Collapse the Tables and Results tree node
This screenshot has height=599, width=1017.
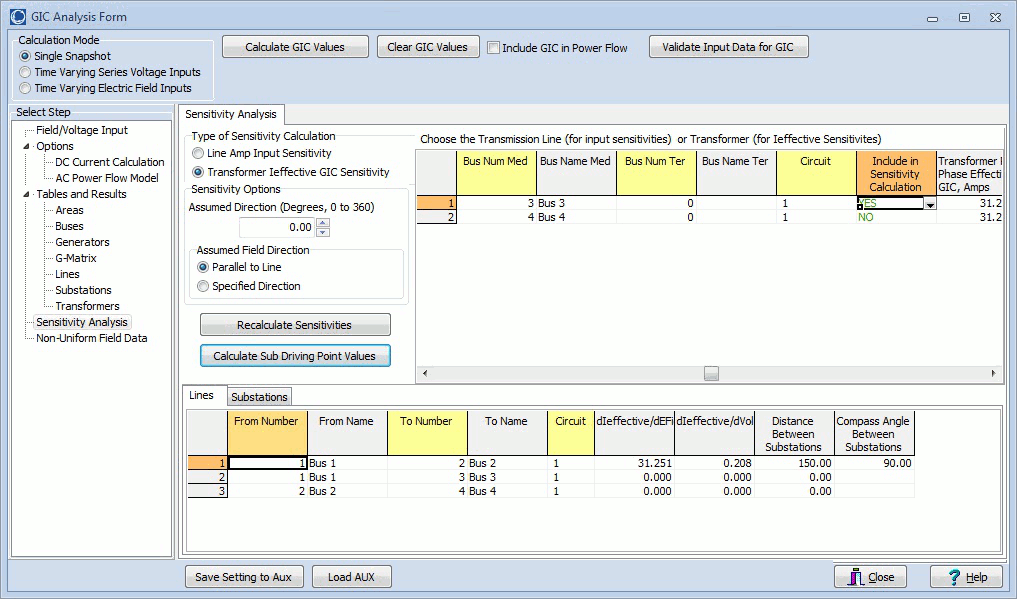tap(27, 194)
